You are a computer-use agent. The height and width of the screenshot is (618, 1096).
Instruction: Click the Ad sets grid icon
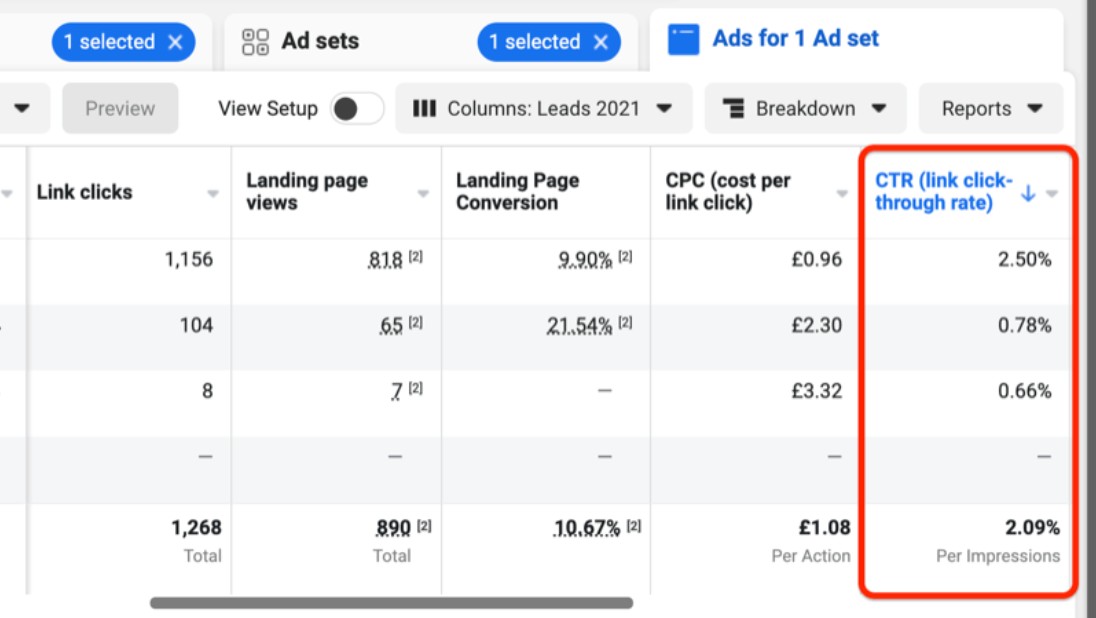(x=256, y=42)
